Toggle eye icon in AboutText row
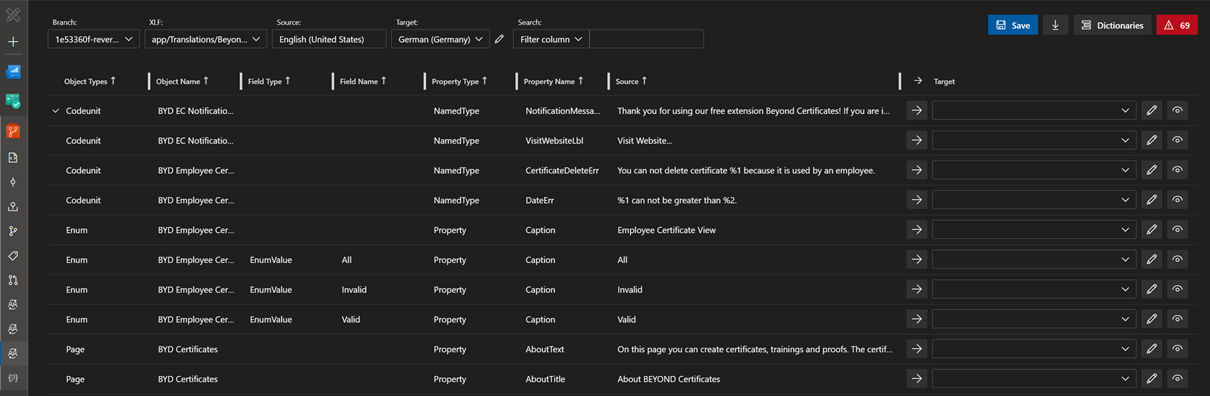Screen dimensions: 1210x396 1178,349
